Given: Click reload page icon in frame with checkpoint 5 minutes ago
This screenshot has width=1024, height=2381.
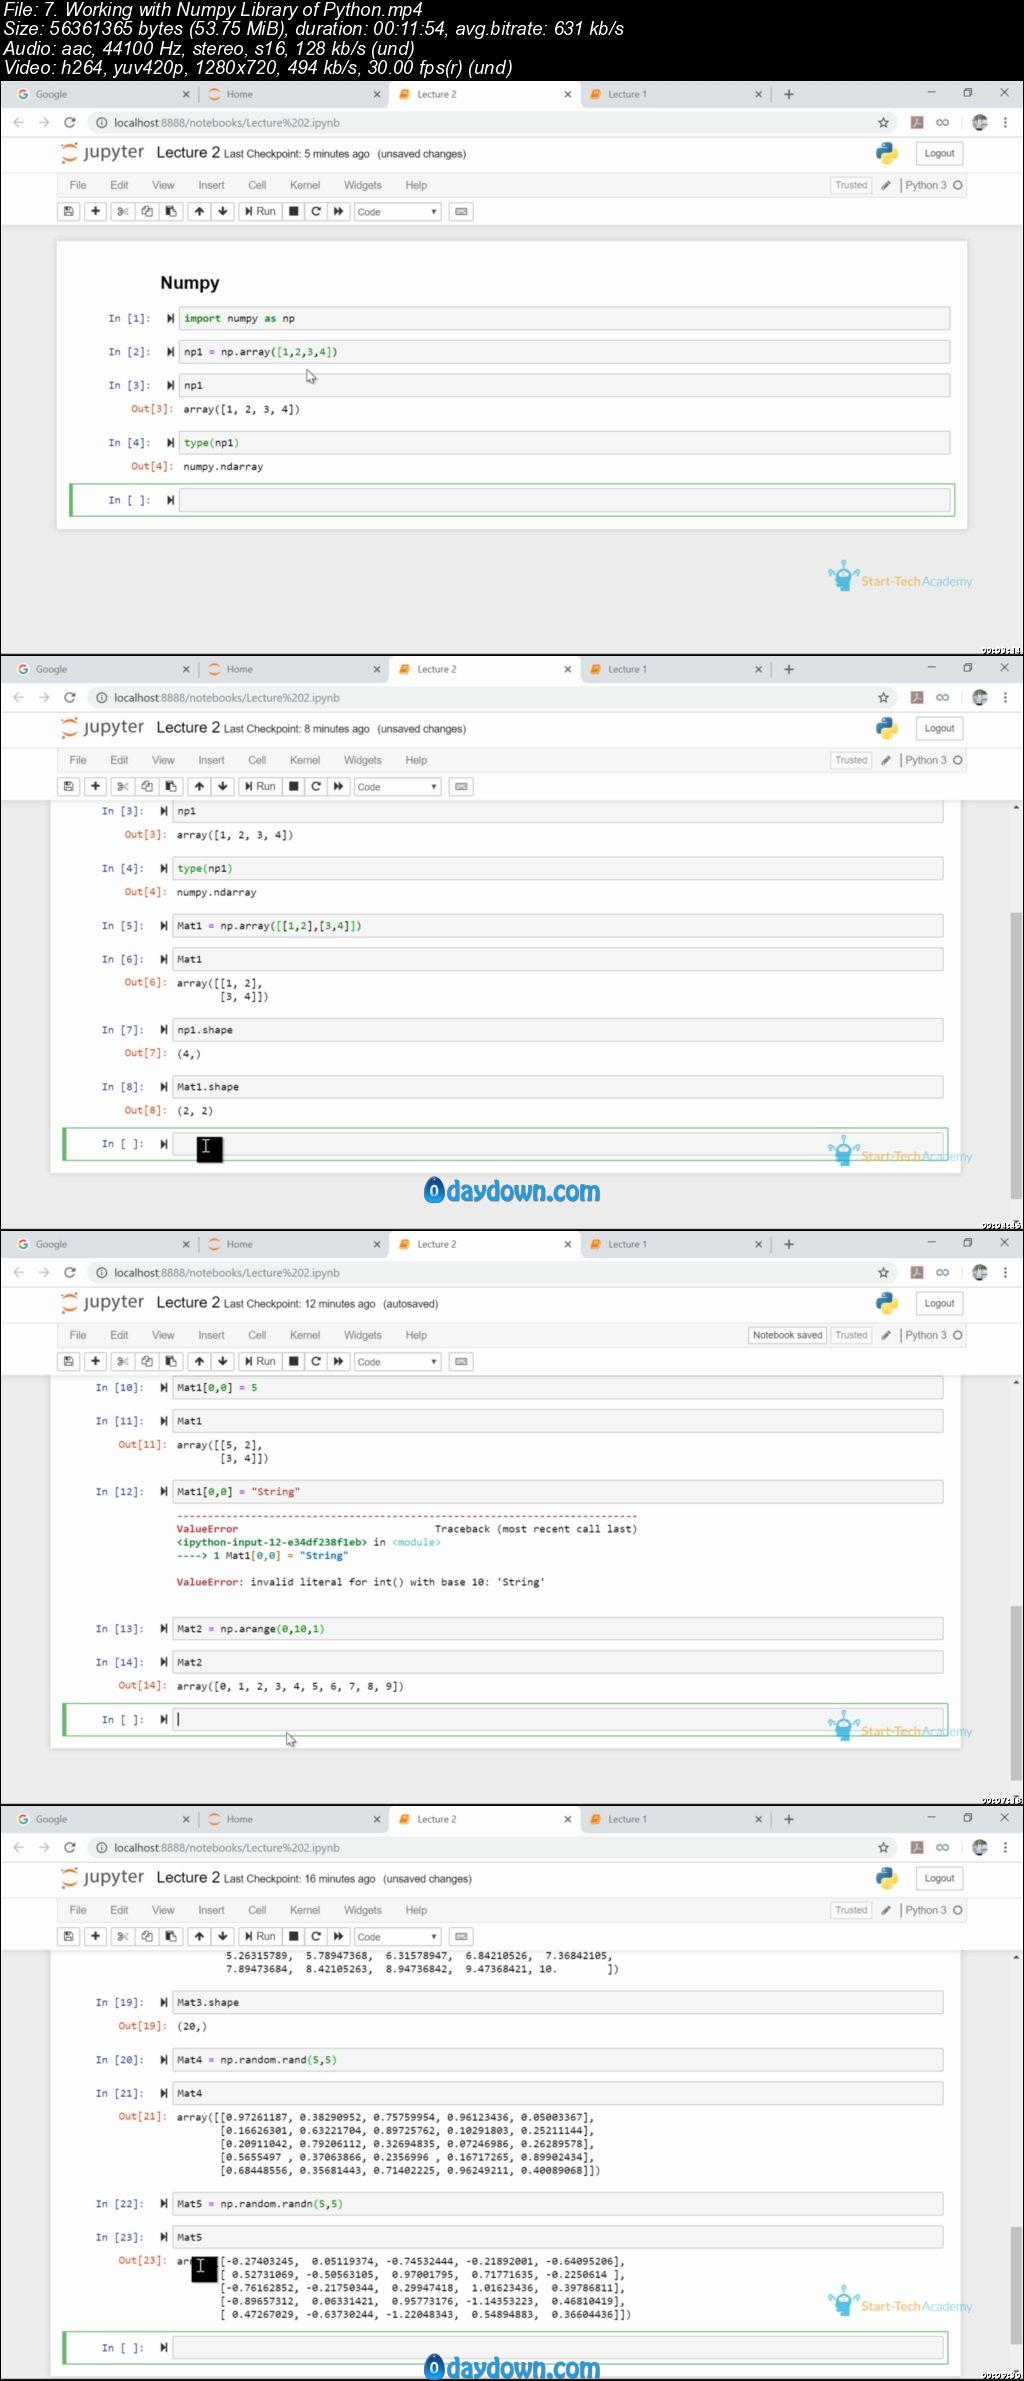Looking at the screenshot, I should point(70,123).
